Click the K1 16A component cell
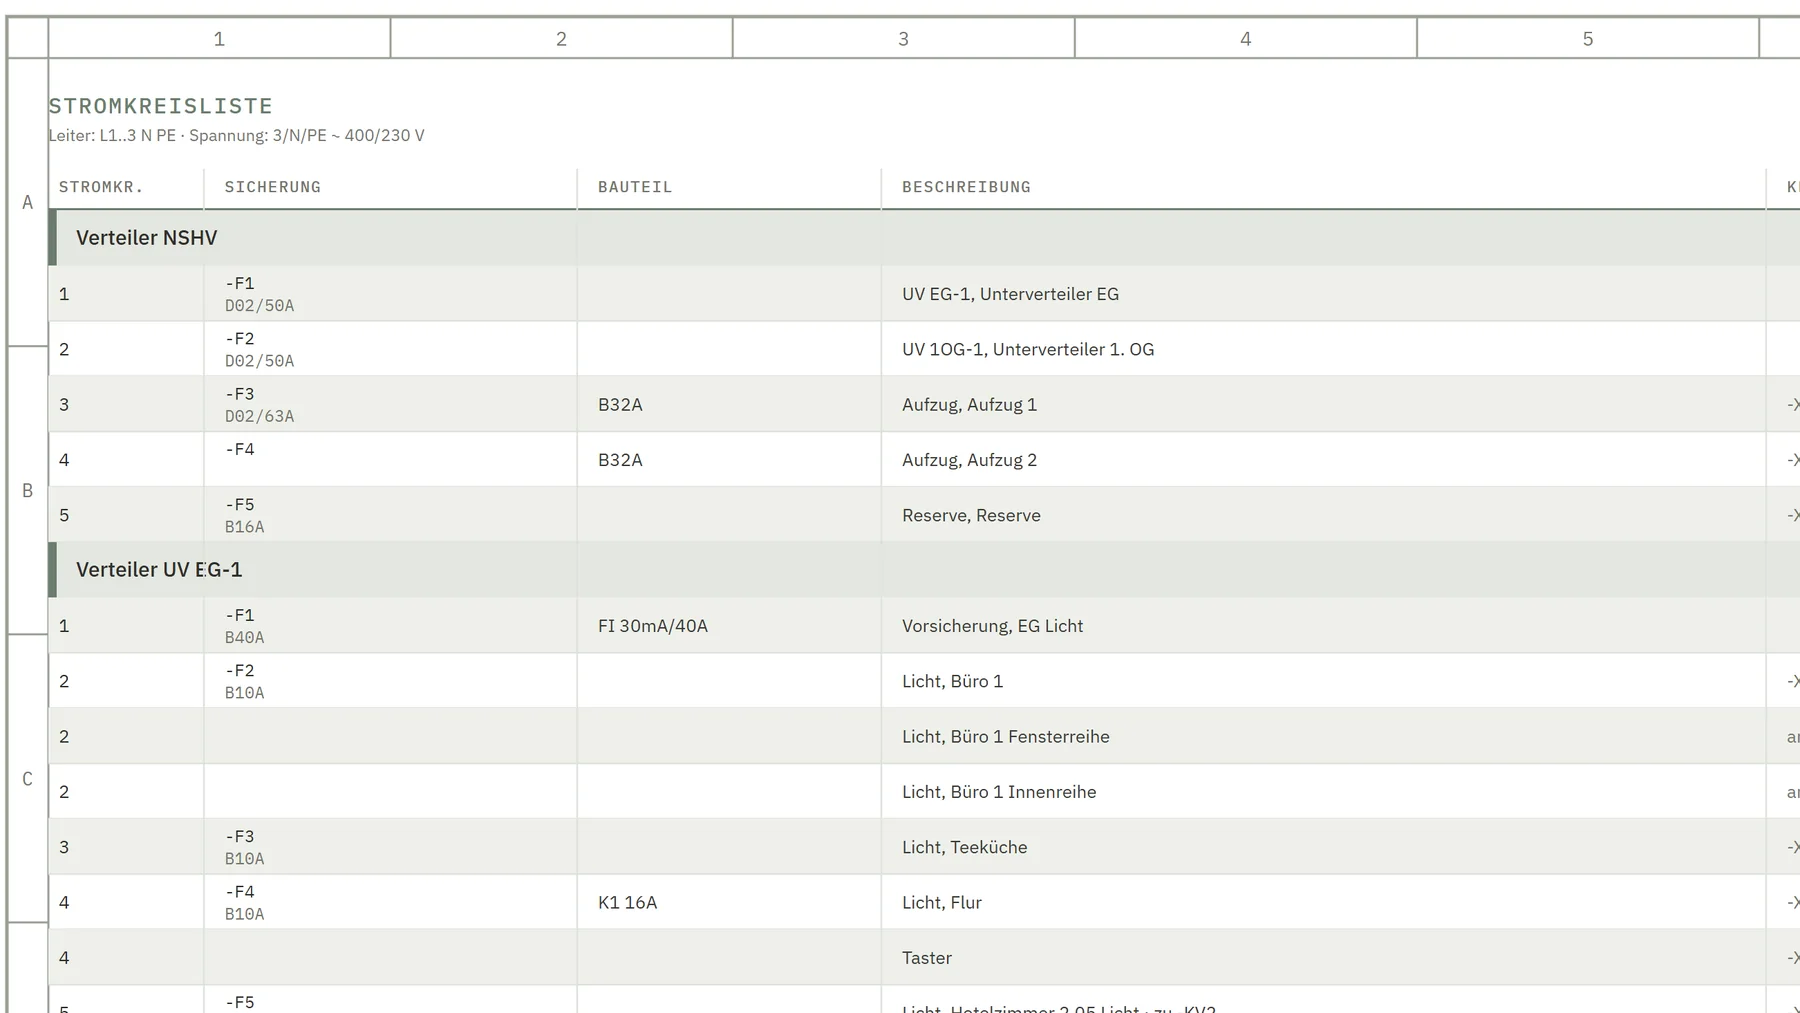Image resolution: width=1800 pixels, height=1013 pixels. (x=729, y=902)
